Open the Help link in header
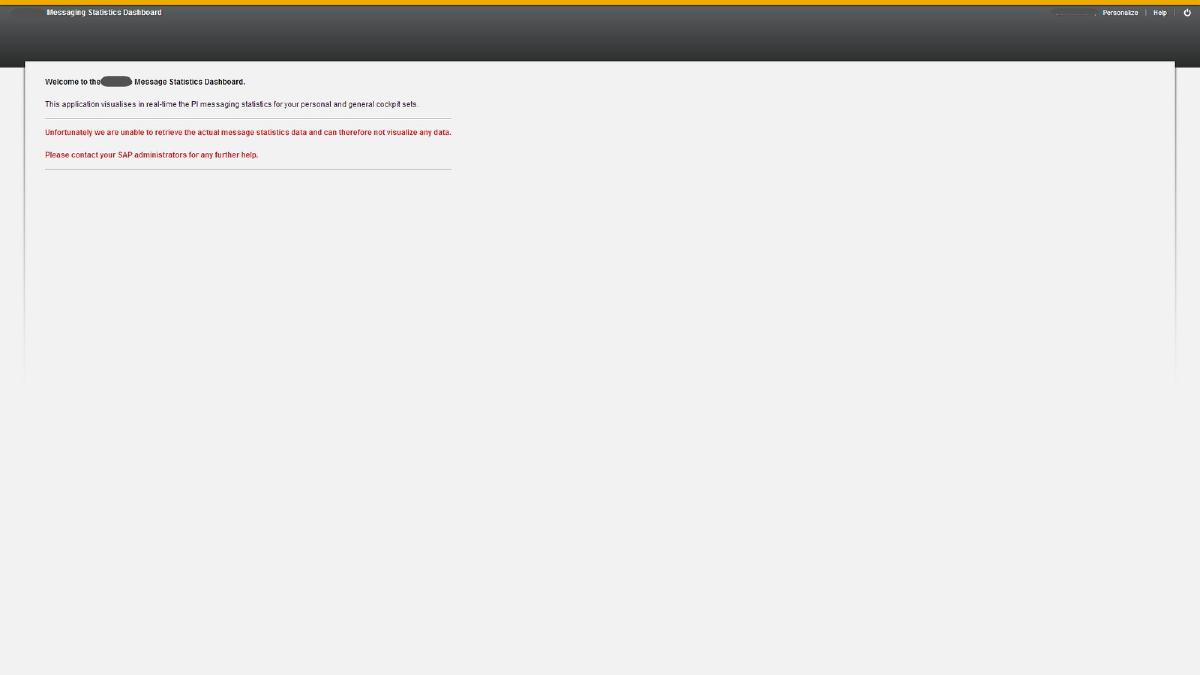 coord(1159,13)
